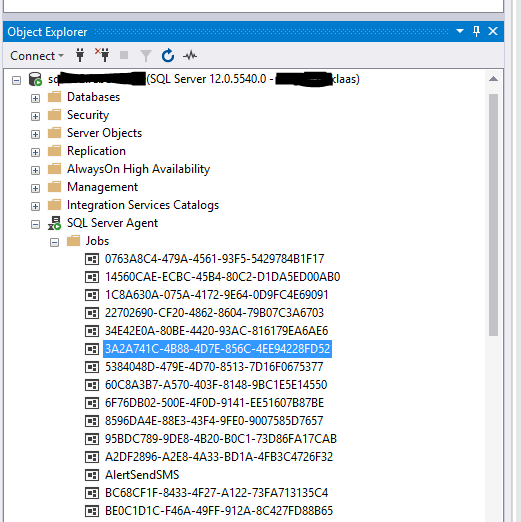The width and height of the screenshot is (521, 522).
Task: Select job A2DF2896-A2E8-4A33-BD1A-4FB3C4726F32
Action: point(219,457)
